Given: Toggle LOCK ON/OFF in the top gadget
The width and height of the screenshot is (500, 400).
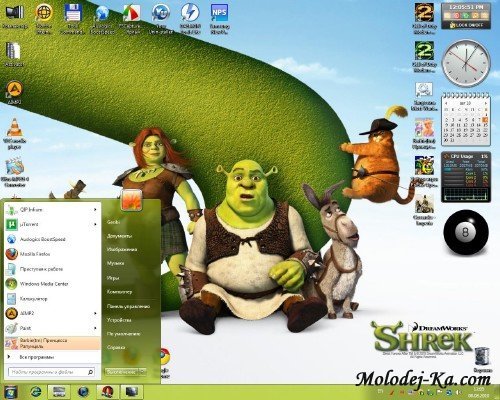Looking at the screenshot, I should [x=466, y=25].
